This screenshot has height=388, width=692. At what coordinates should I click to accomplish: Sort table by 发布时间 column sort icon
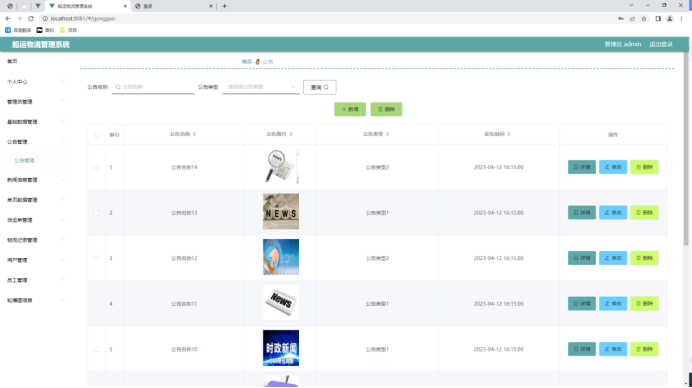[509, 134]
